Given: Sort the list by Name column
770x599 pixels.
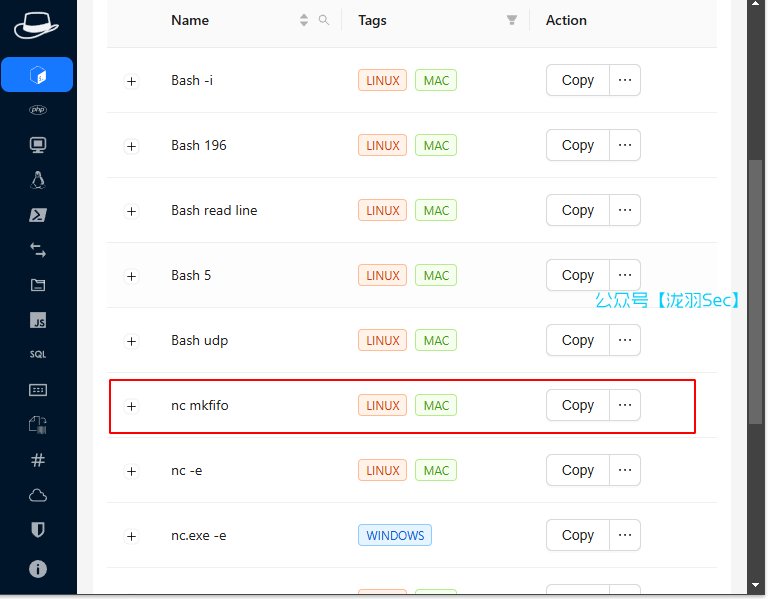Looking at the screenshot, I should 304,20.
